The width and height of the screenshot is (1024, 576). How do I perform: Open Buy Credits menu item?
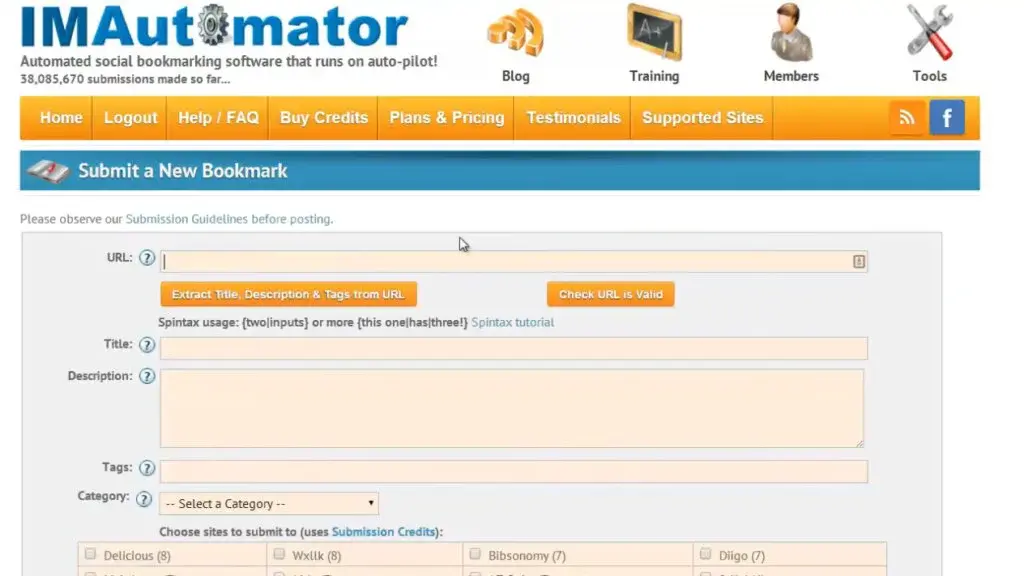[324, 118]
